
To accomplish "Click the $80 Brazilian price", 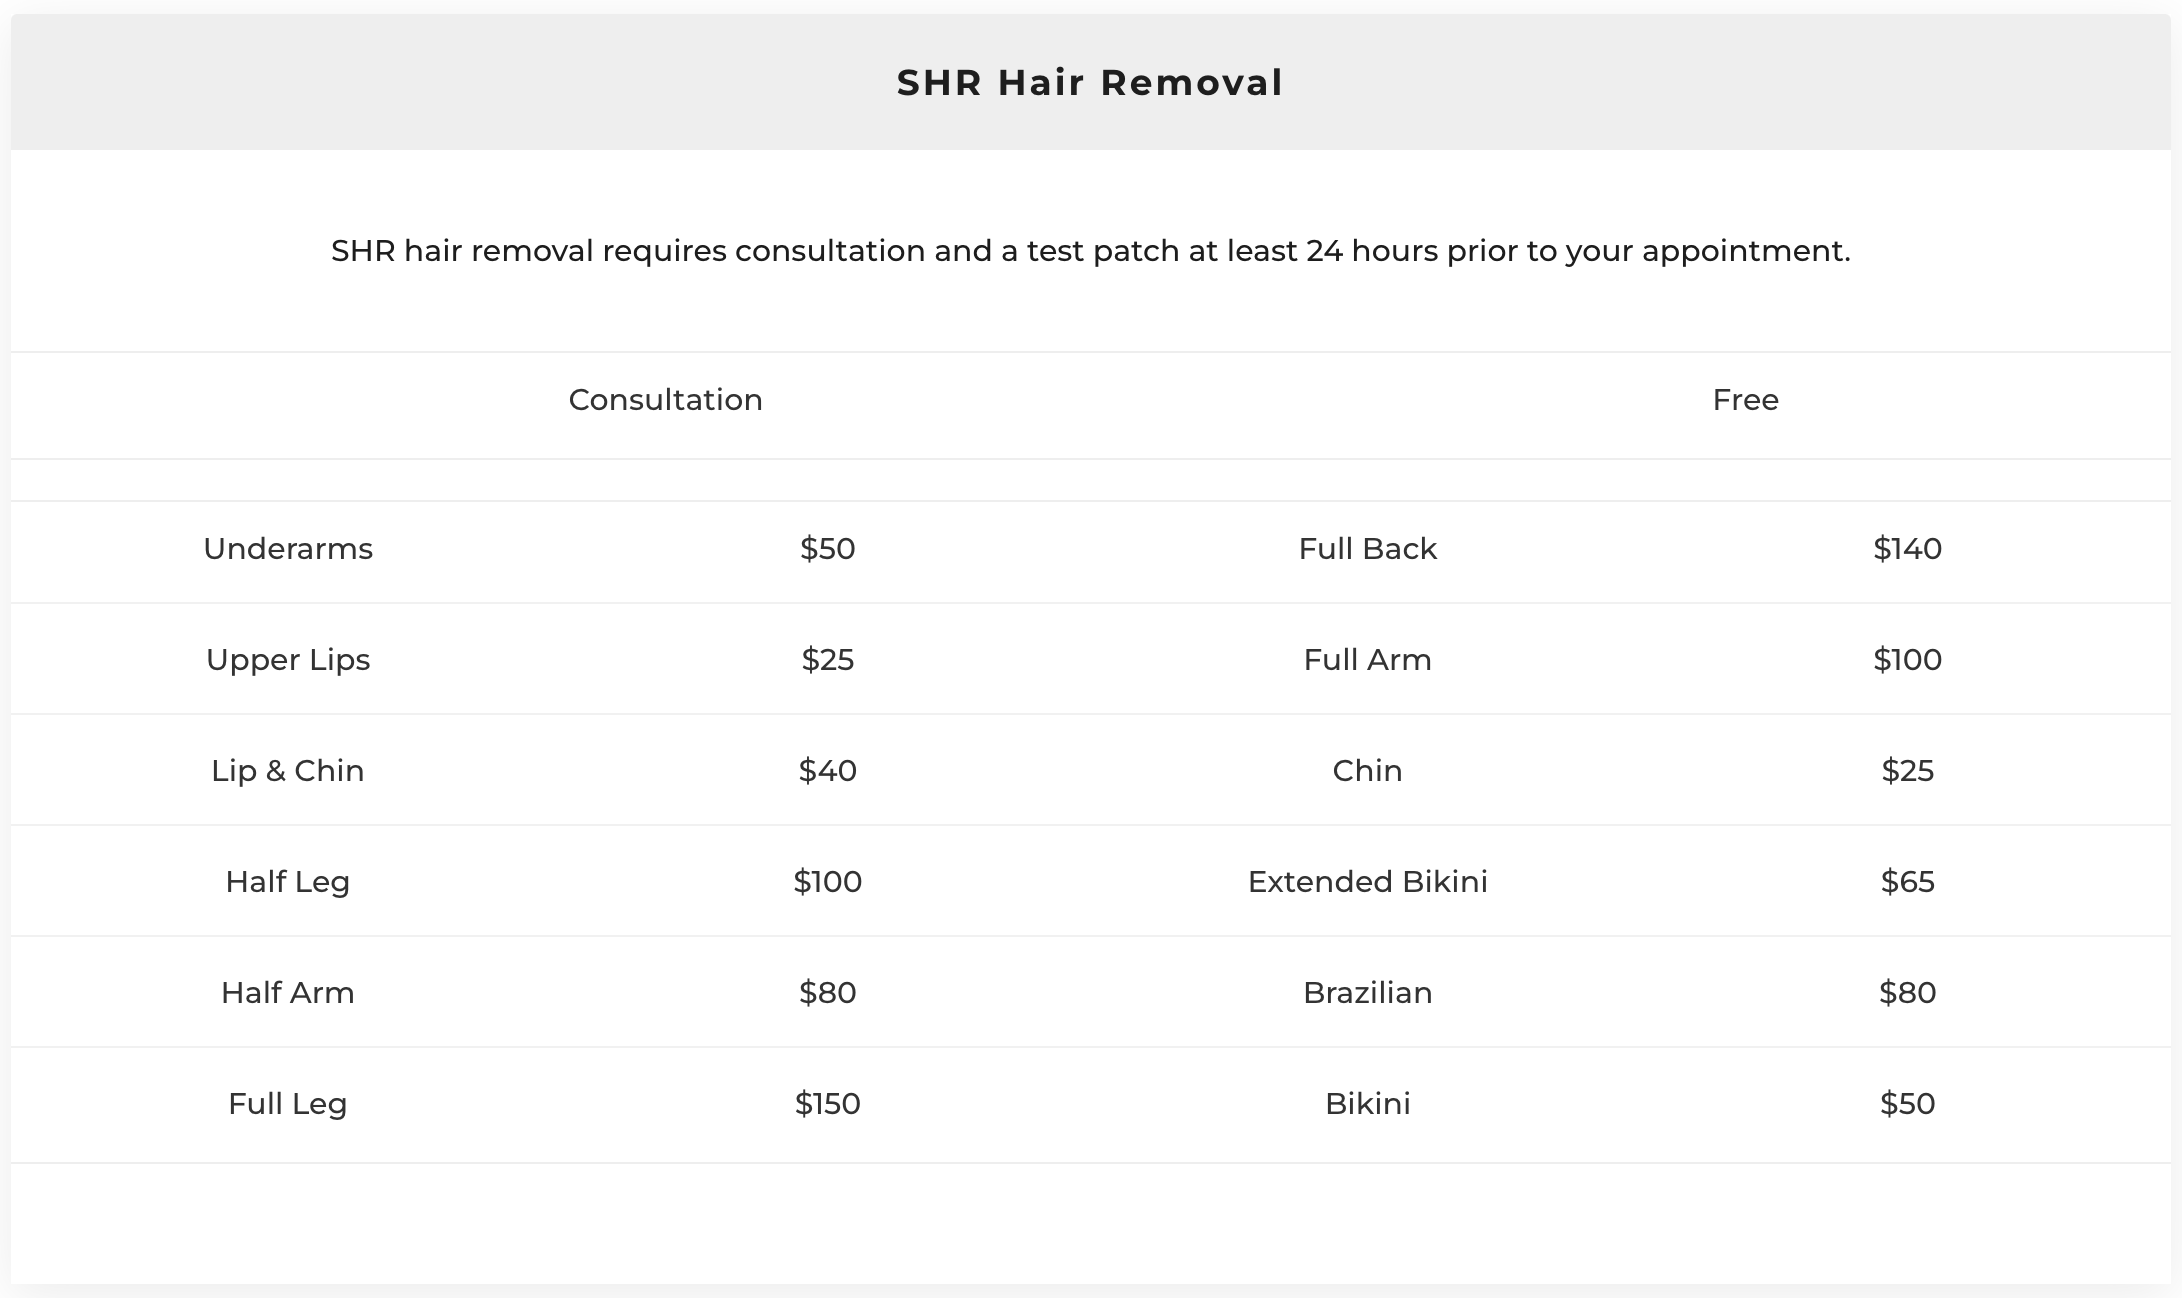I will pos(1907,993).
